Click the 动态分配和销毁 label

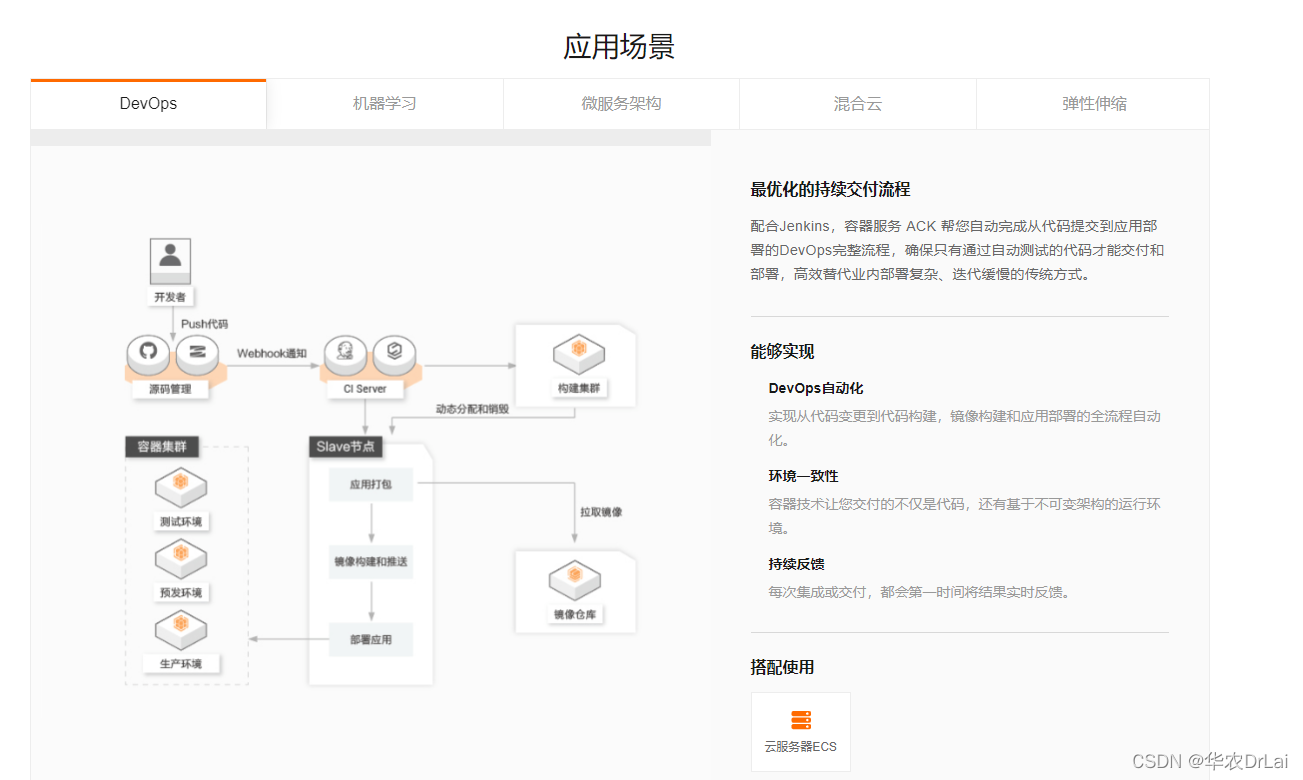tap(472, 409)
